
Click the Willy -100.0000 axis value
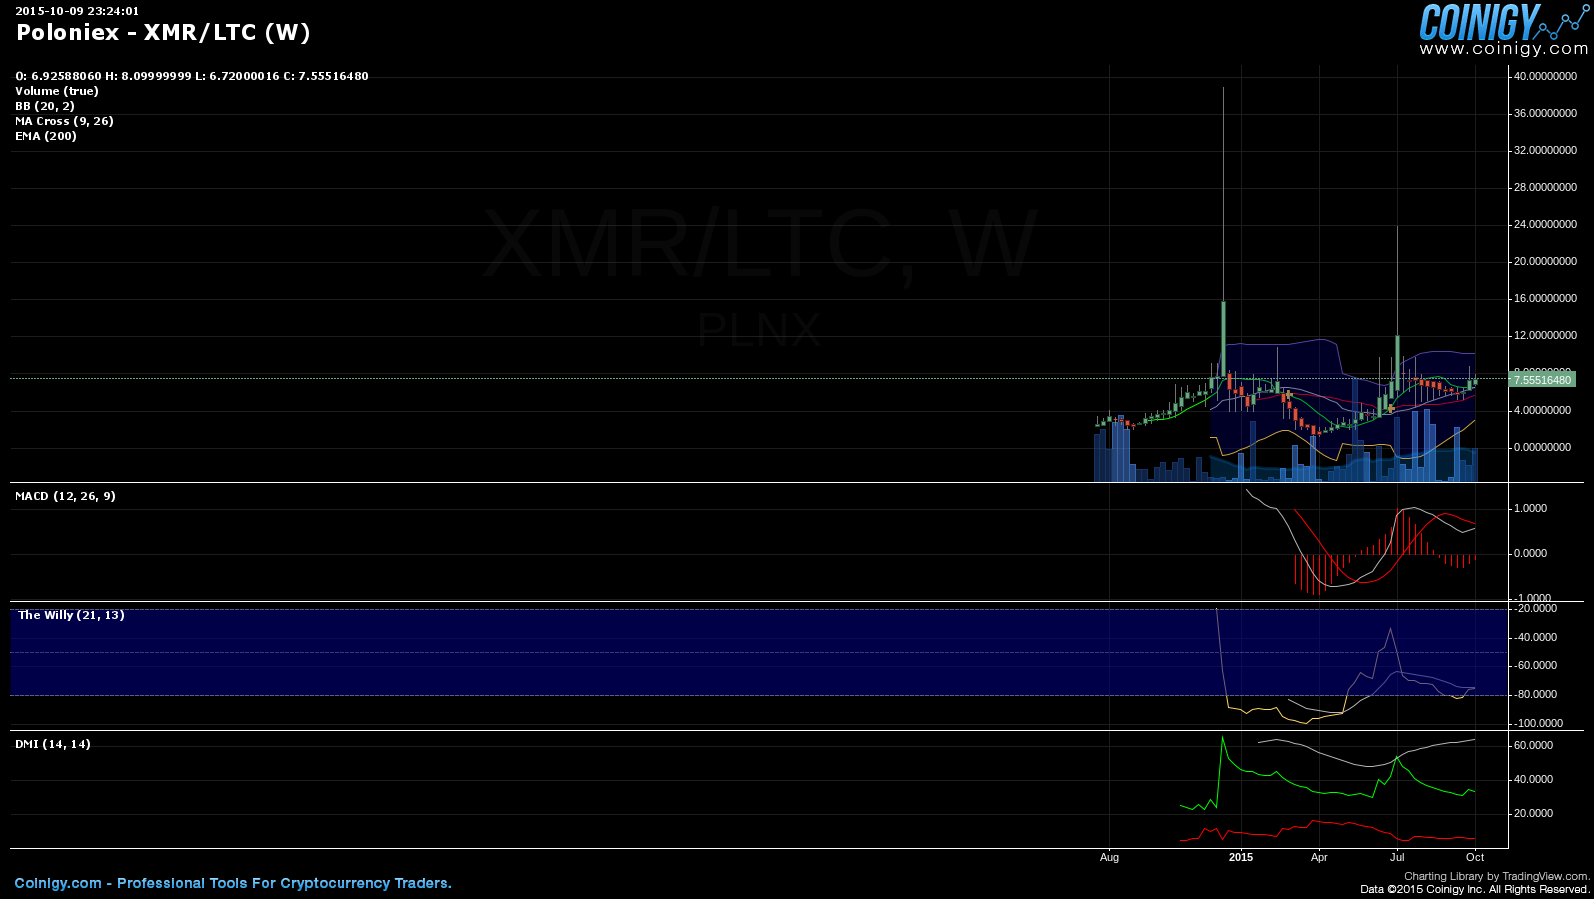click(1538, 723)
